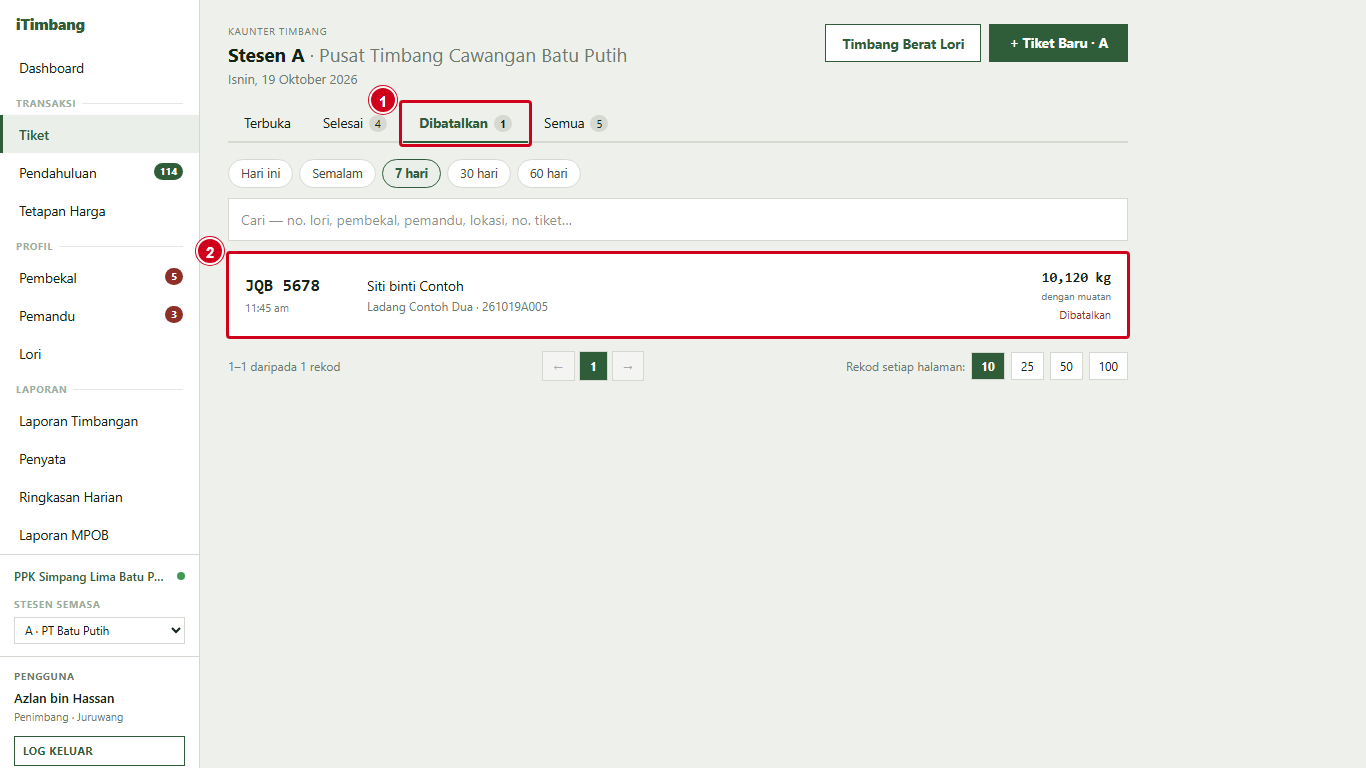Filter tickets by Hari ini

point(261,173)
